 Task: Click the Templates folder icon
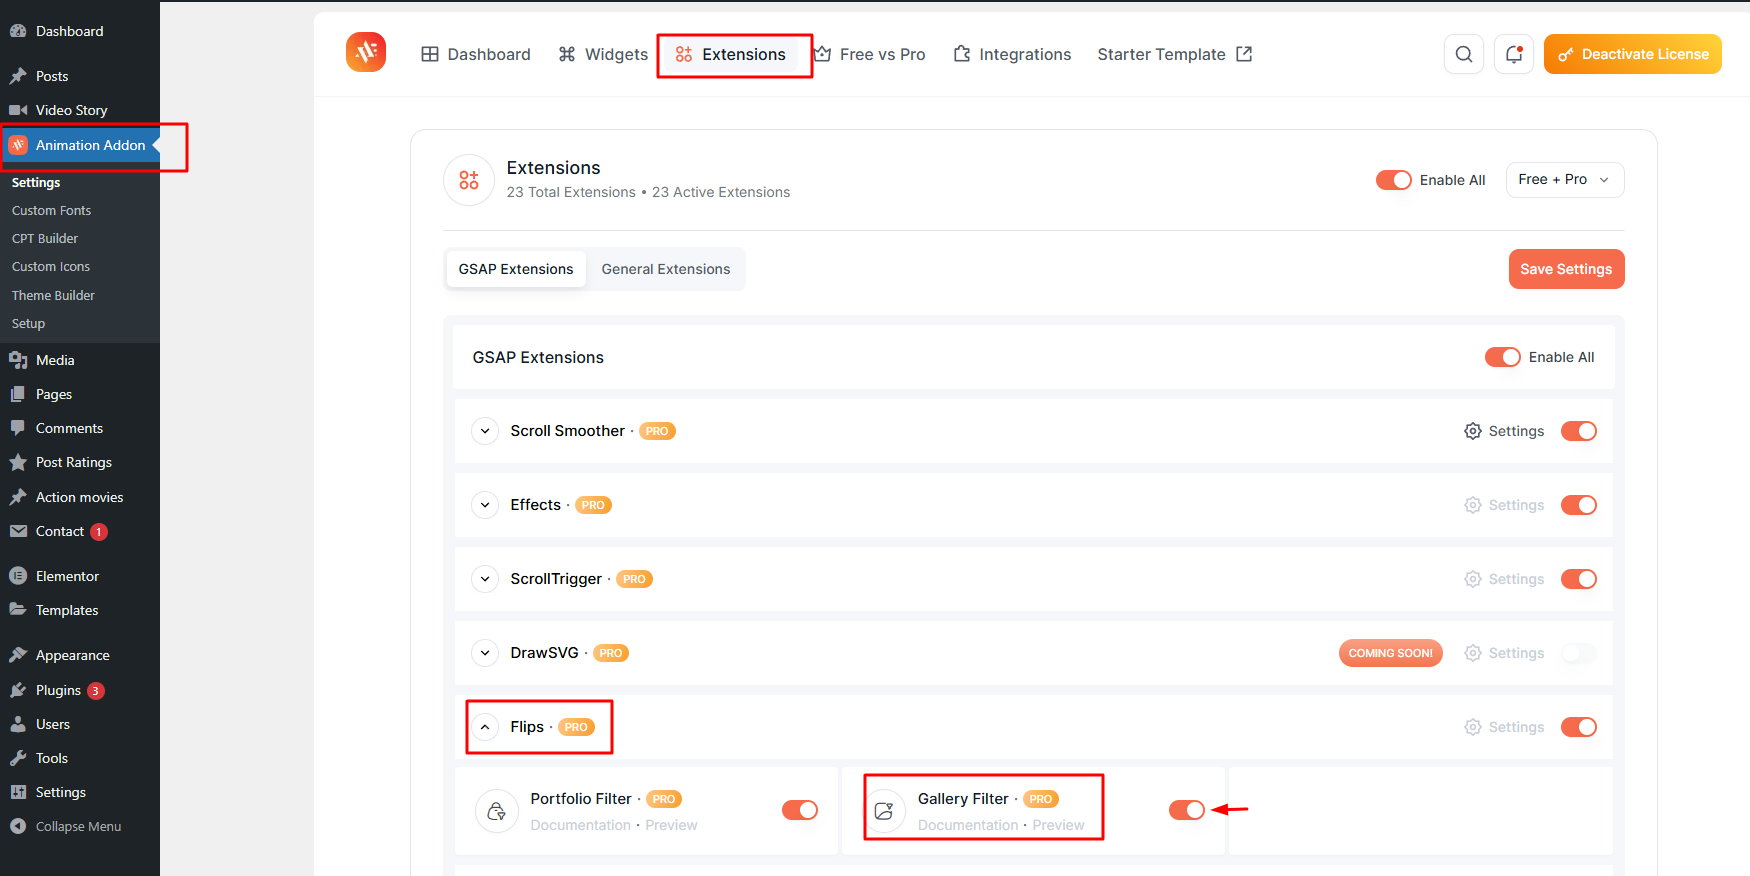(18, 610)
